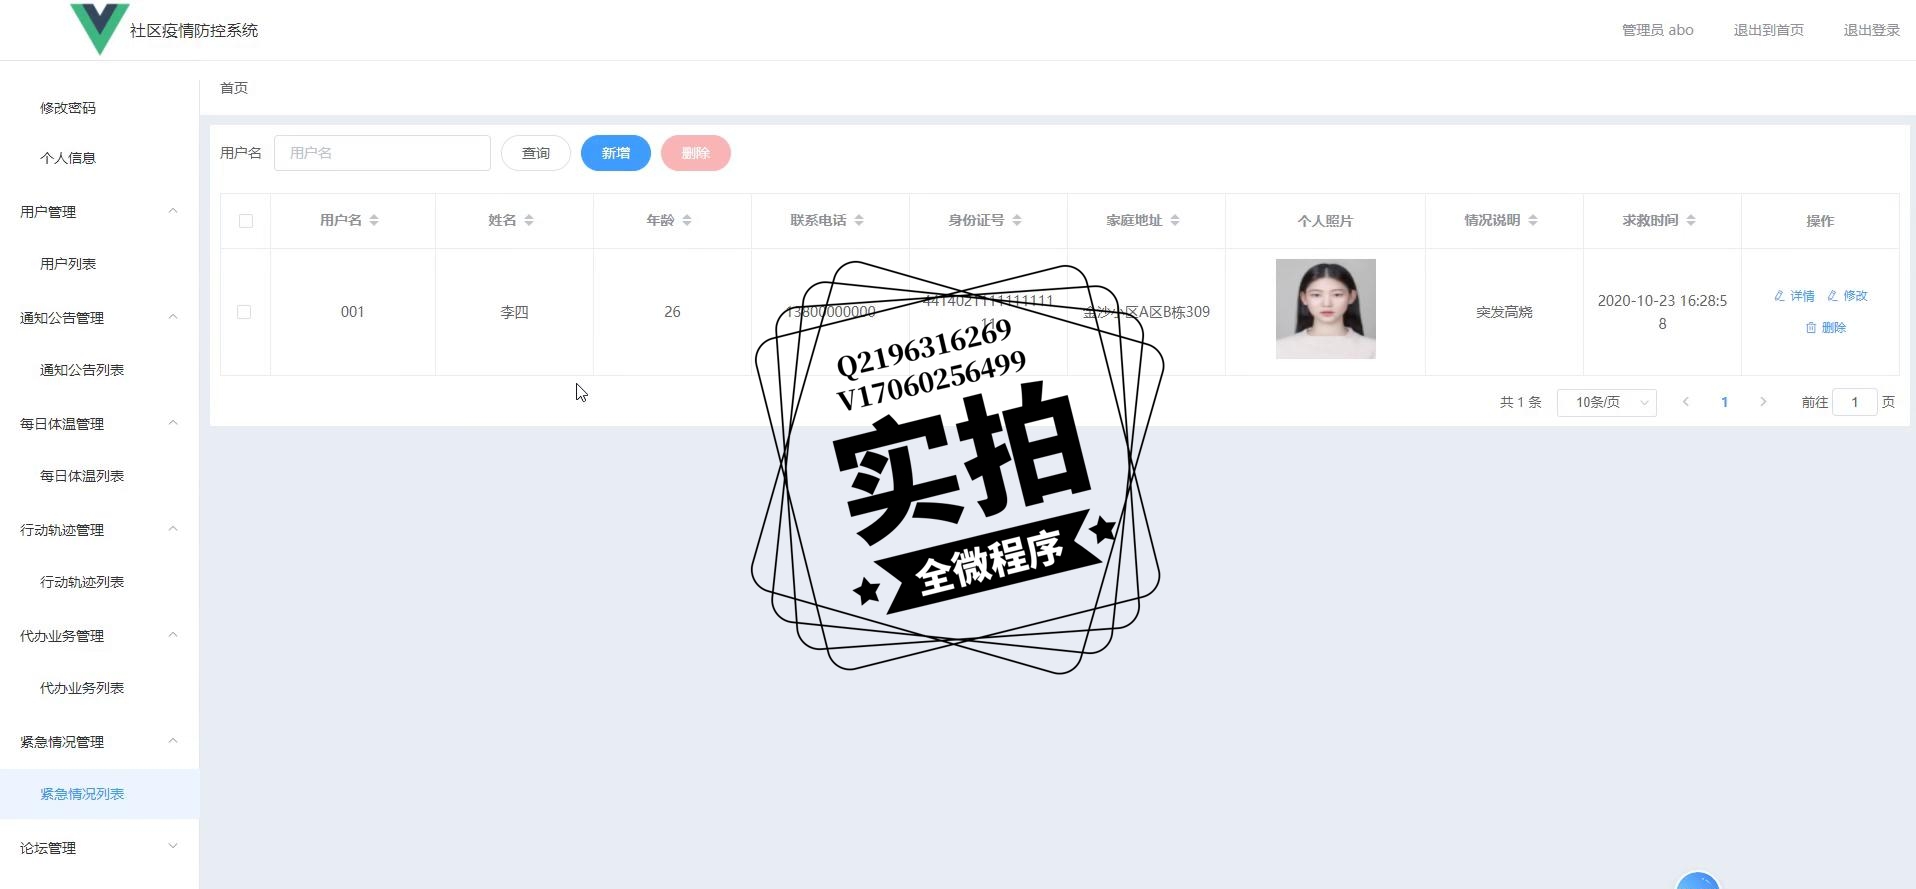This screenshot has height=889, width=1916.
Task: Go to previous page arrow
Action: pyautogui.click(x=1686, y=402)
